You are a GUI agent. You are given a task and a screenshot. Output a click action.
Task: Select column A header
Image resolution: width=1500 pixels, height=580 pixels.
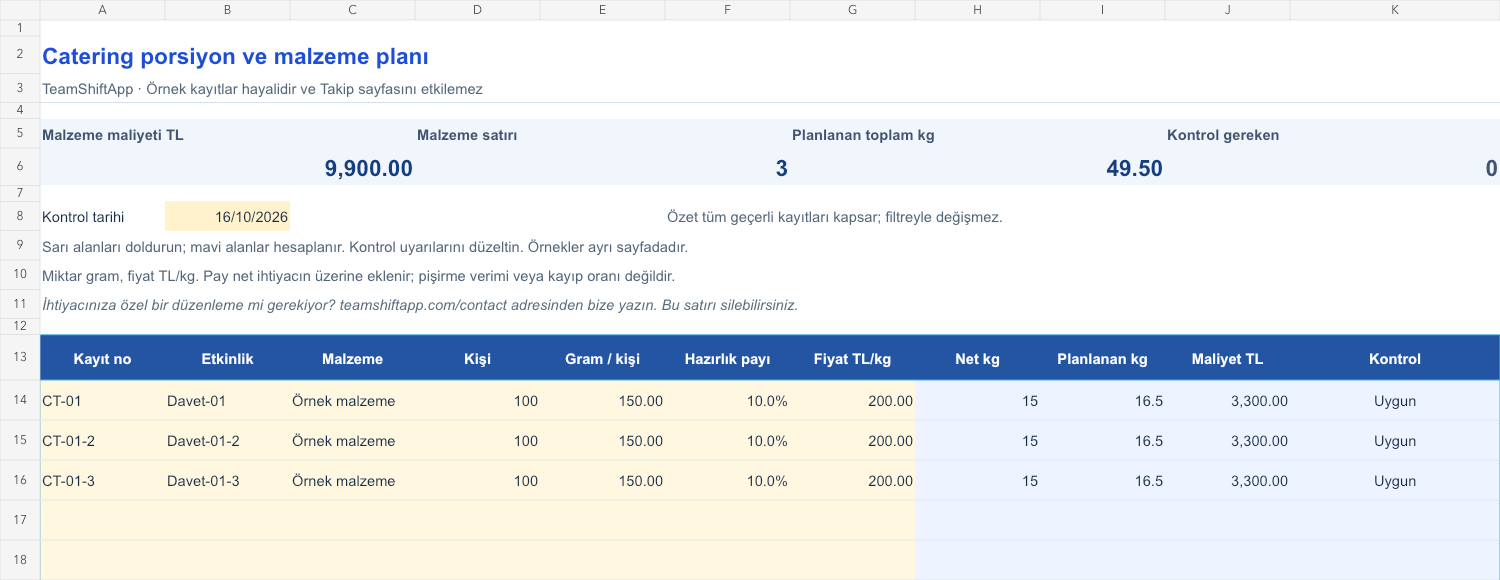102,10
